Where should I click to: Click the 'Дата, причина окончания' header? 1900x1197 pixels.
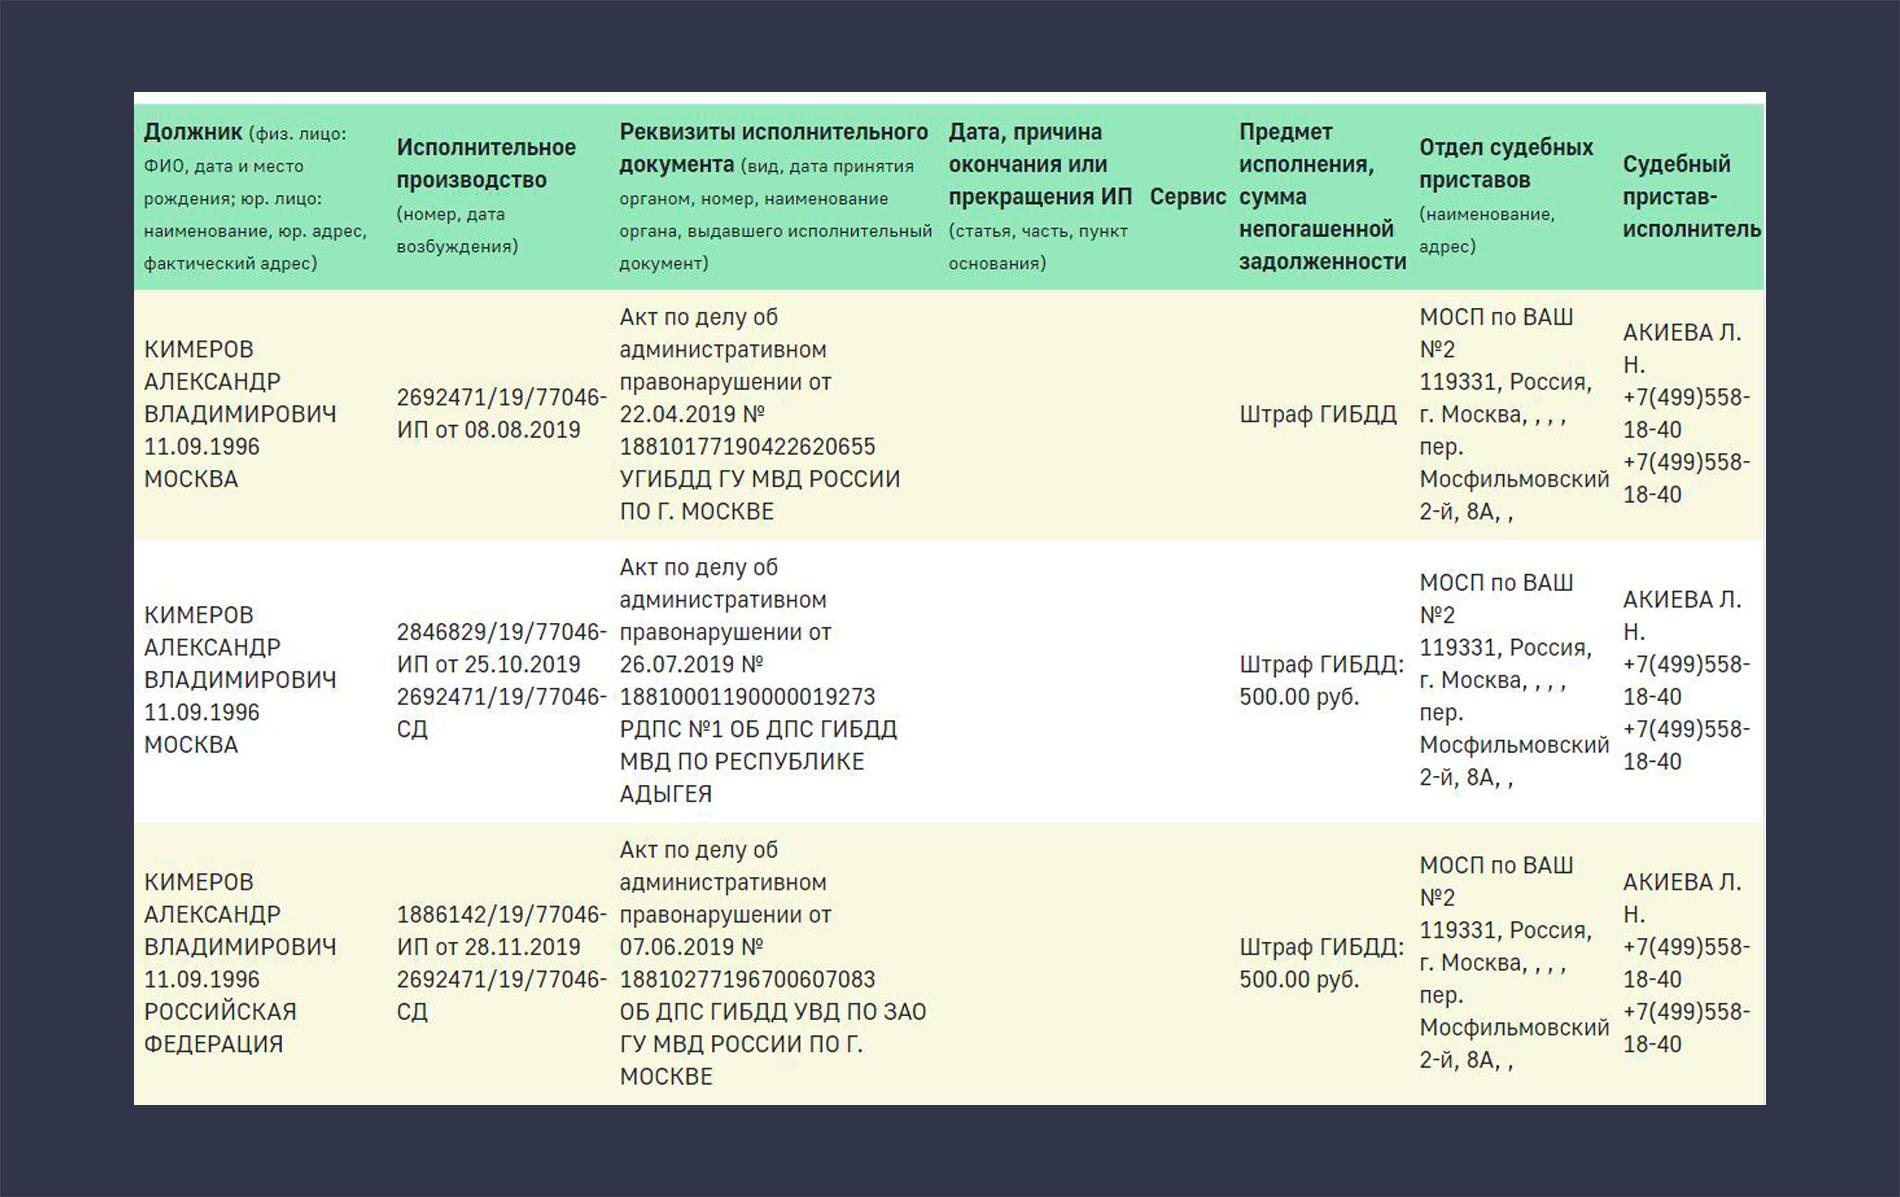point(1040,197)
